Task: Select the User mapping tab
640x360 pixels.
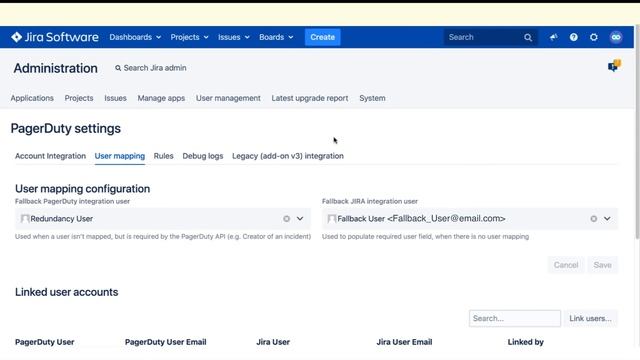Action: point(120,156)
